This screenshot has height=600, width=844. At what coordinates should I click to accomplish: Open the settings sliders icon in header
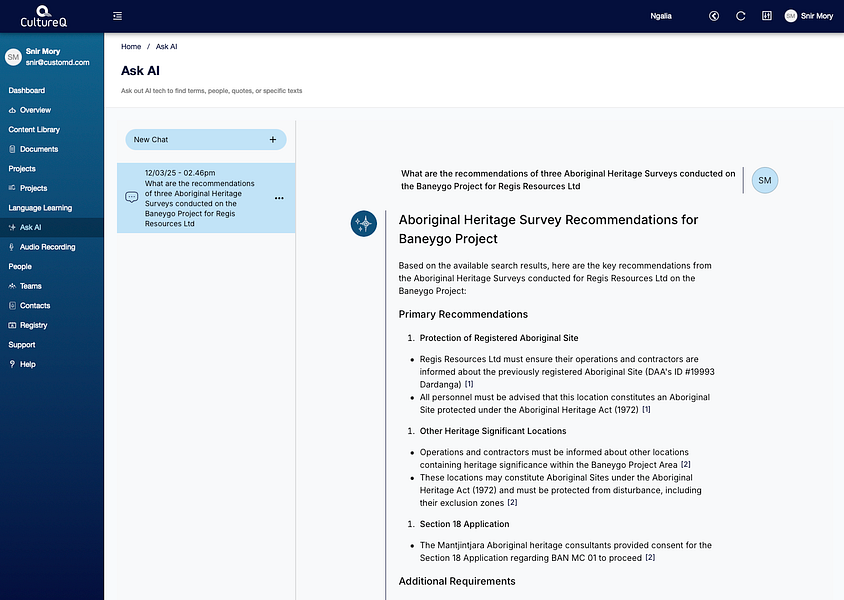click(766, 16)
